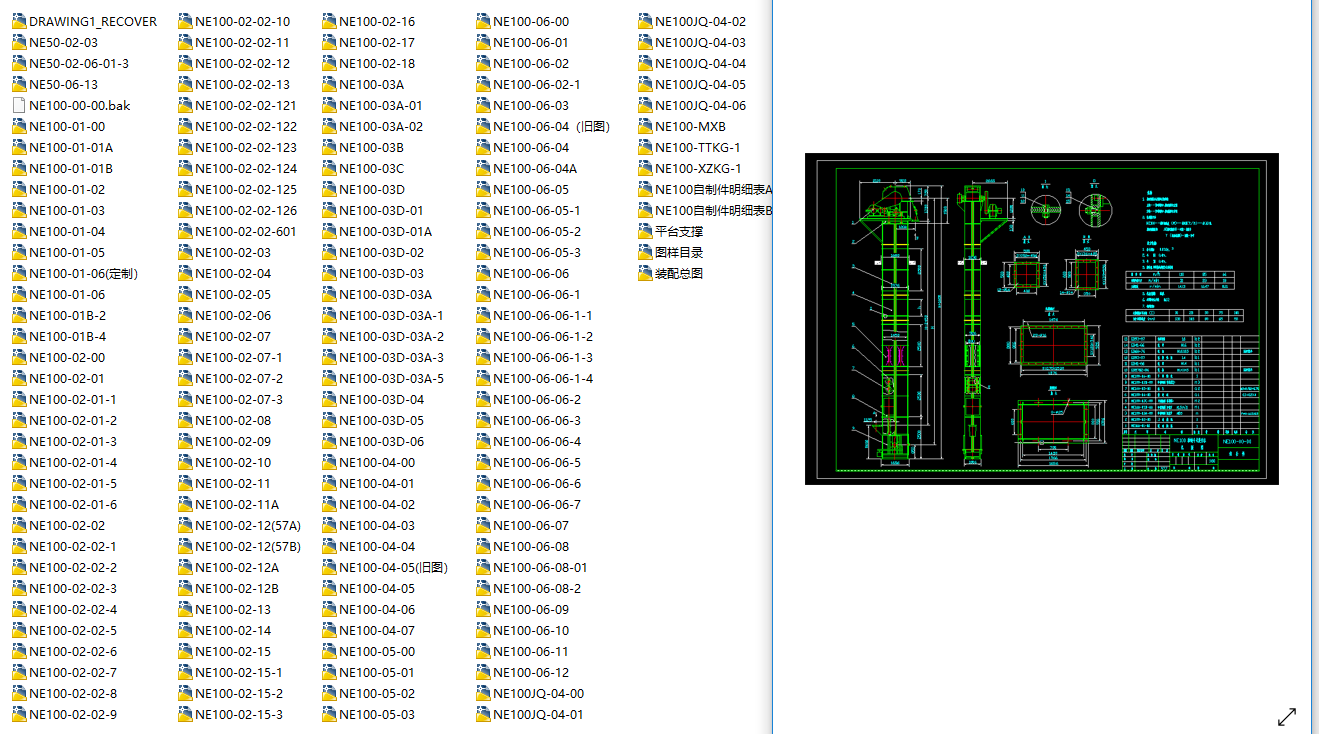Enlarge the preview with the diagonal arrow icon
This screenshot has width=1319, height=734.
[x=1287, y=716]
